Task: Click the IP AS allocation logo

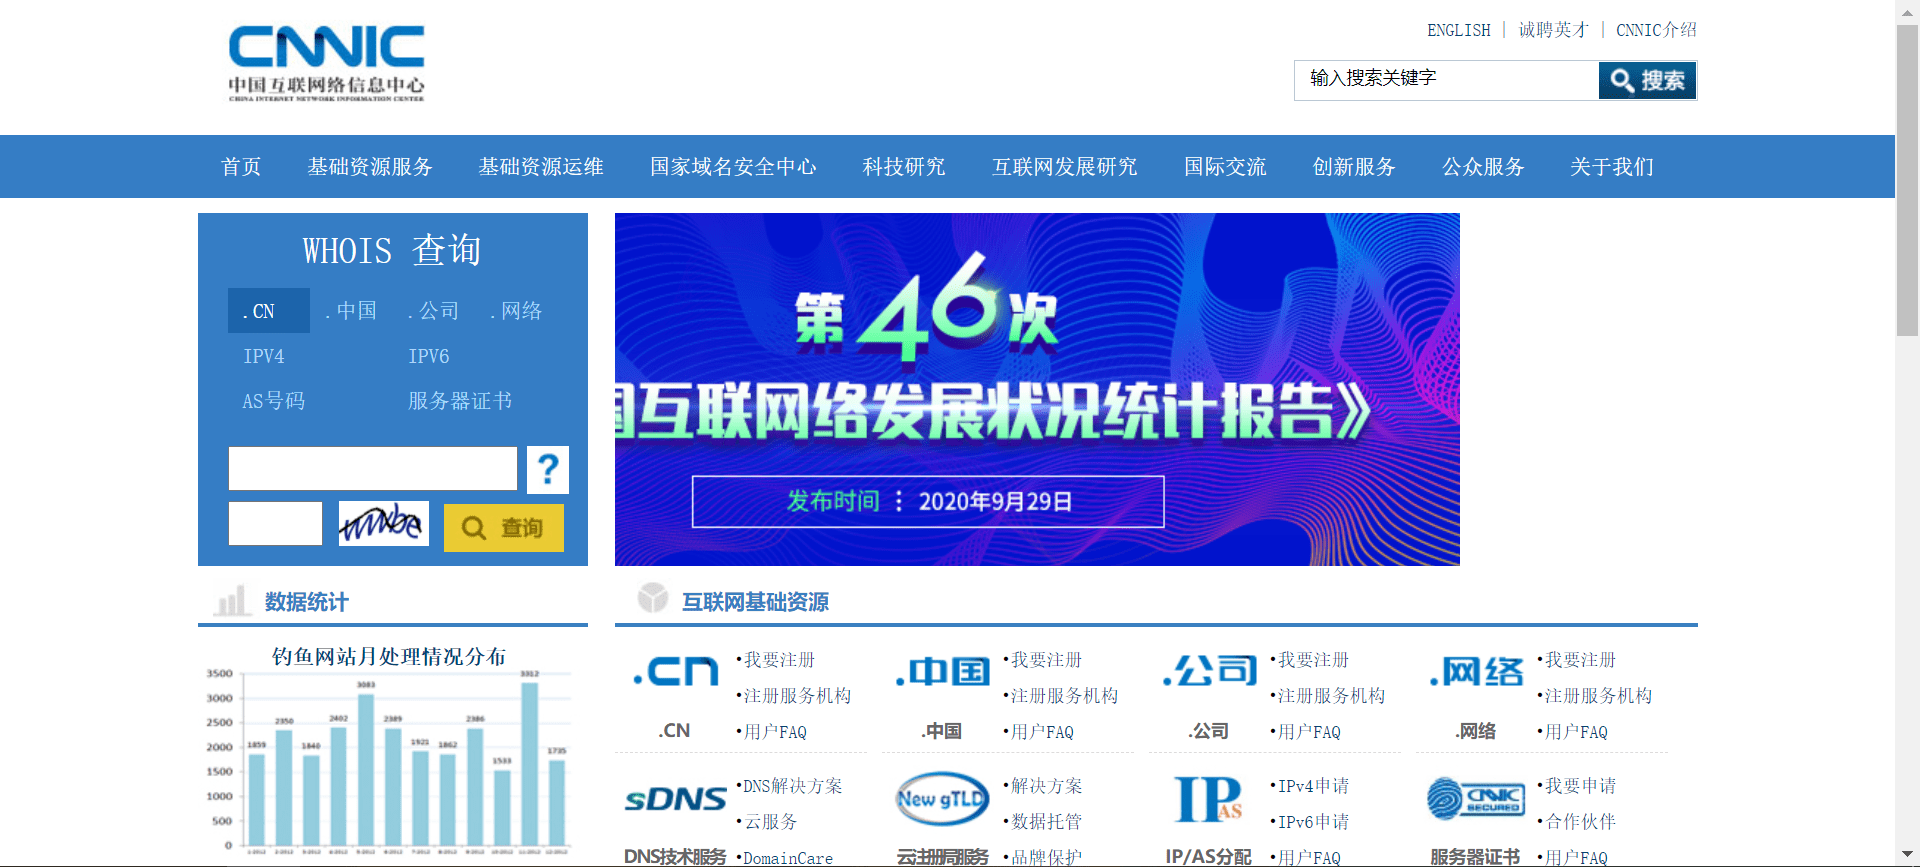Action: 1209,798
